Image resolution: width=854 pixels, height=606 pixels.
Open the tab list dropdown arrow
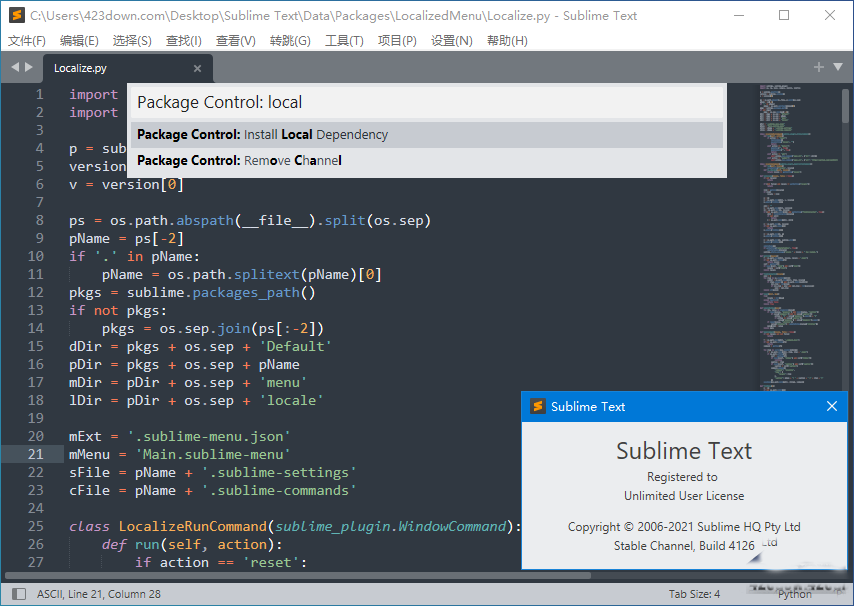pos(838,67)
